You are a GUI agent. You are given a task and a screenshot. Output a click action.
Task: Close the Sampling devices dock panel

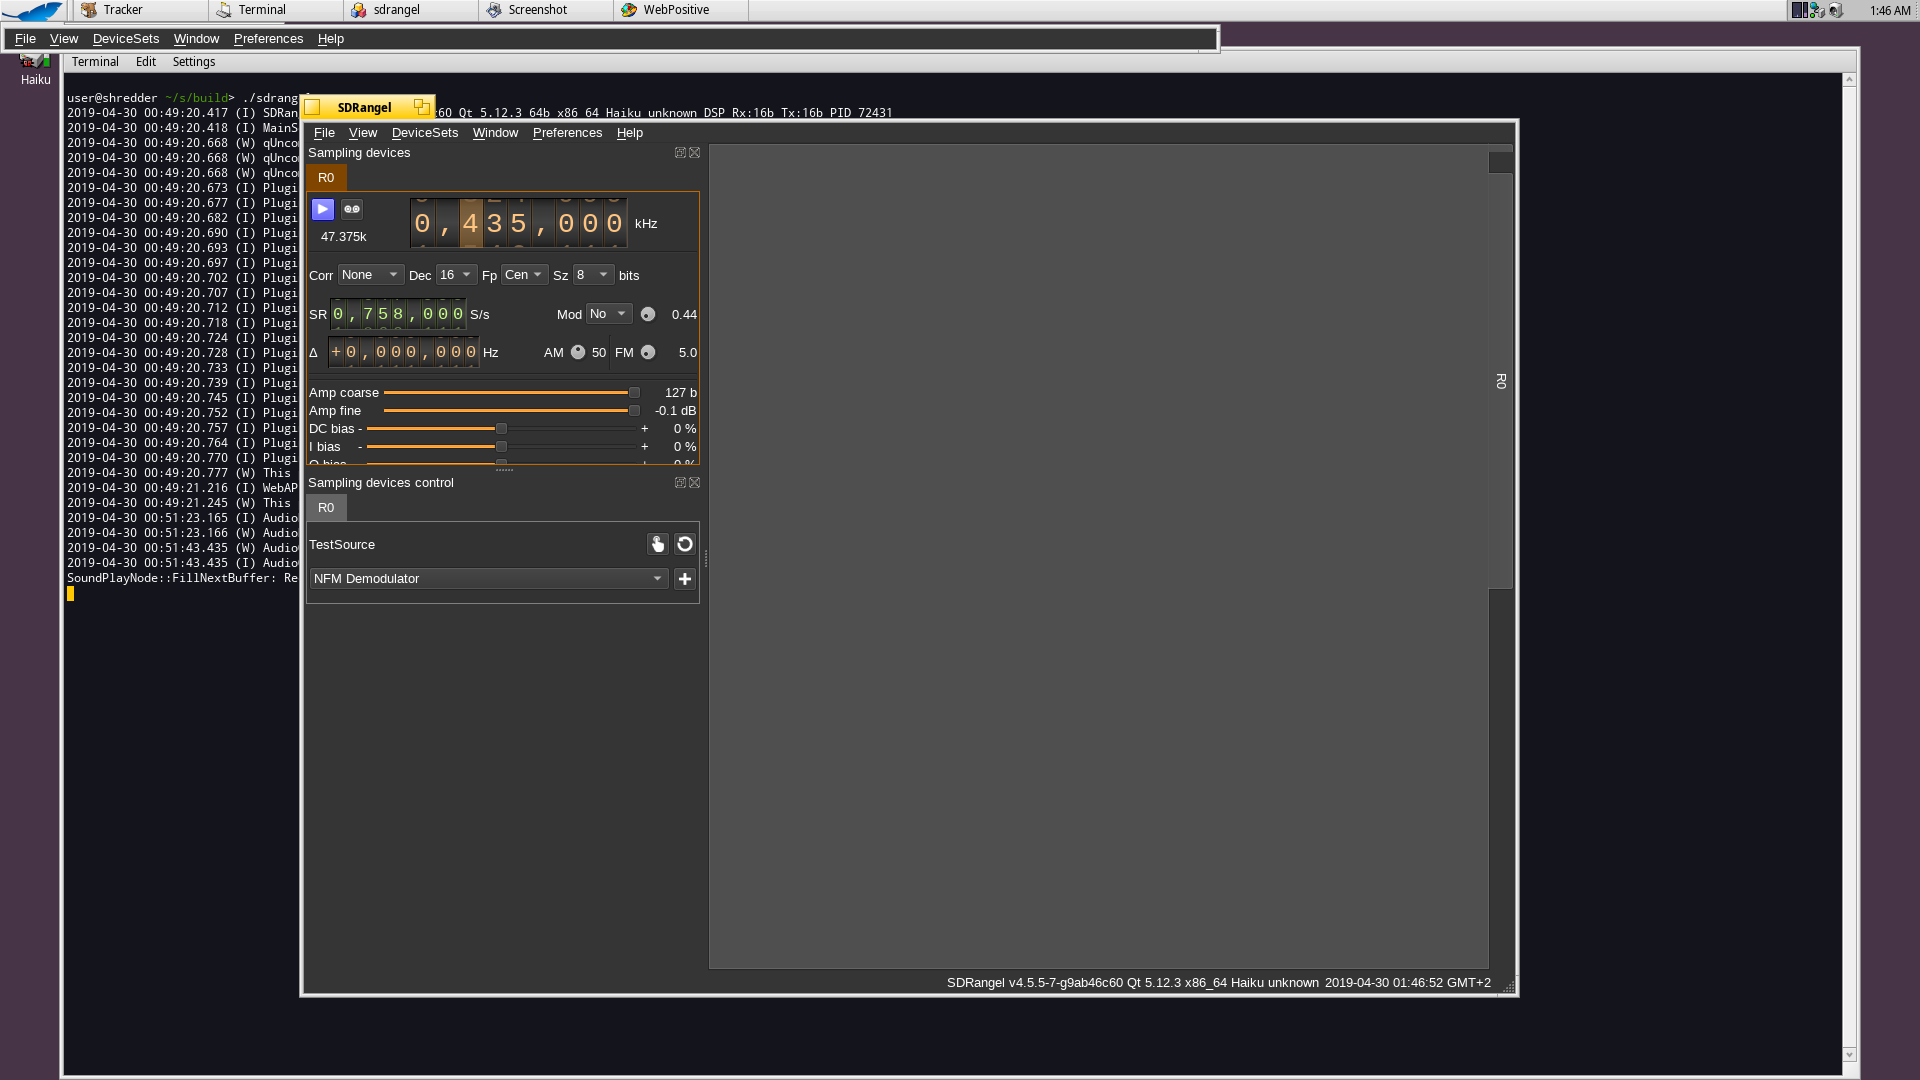[x=695, y=153]
